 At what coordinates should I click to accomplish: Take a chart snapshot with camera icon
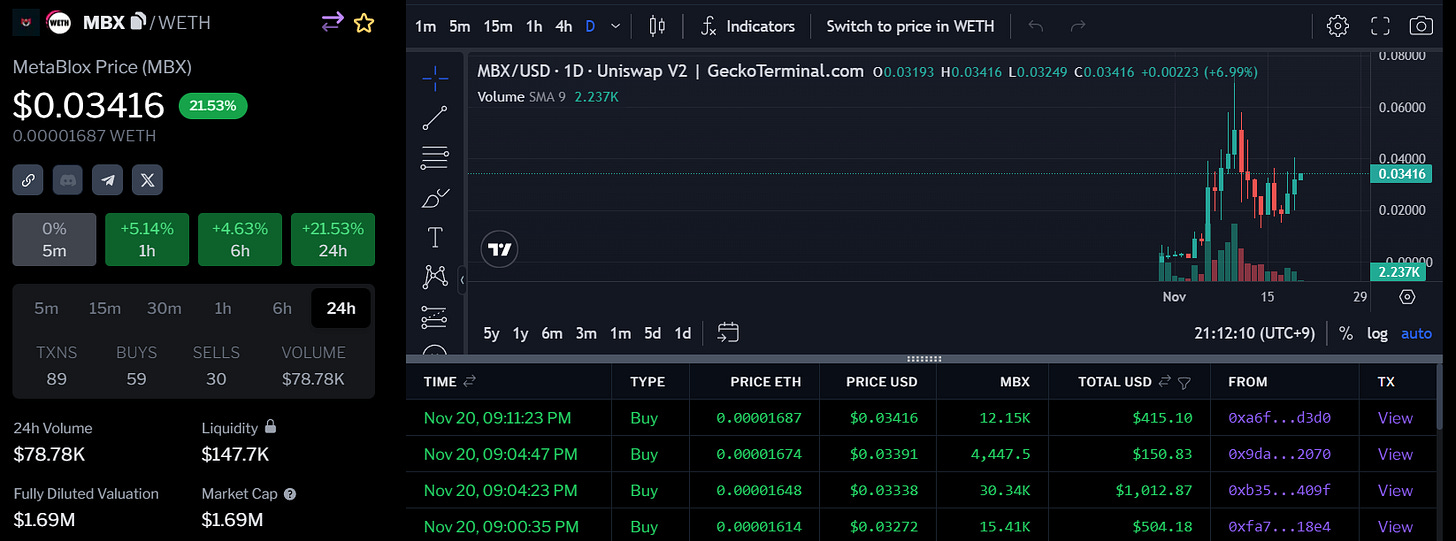coord(1420,26)
